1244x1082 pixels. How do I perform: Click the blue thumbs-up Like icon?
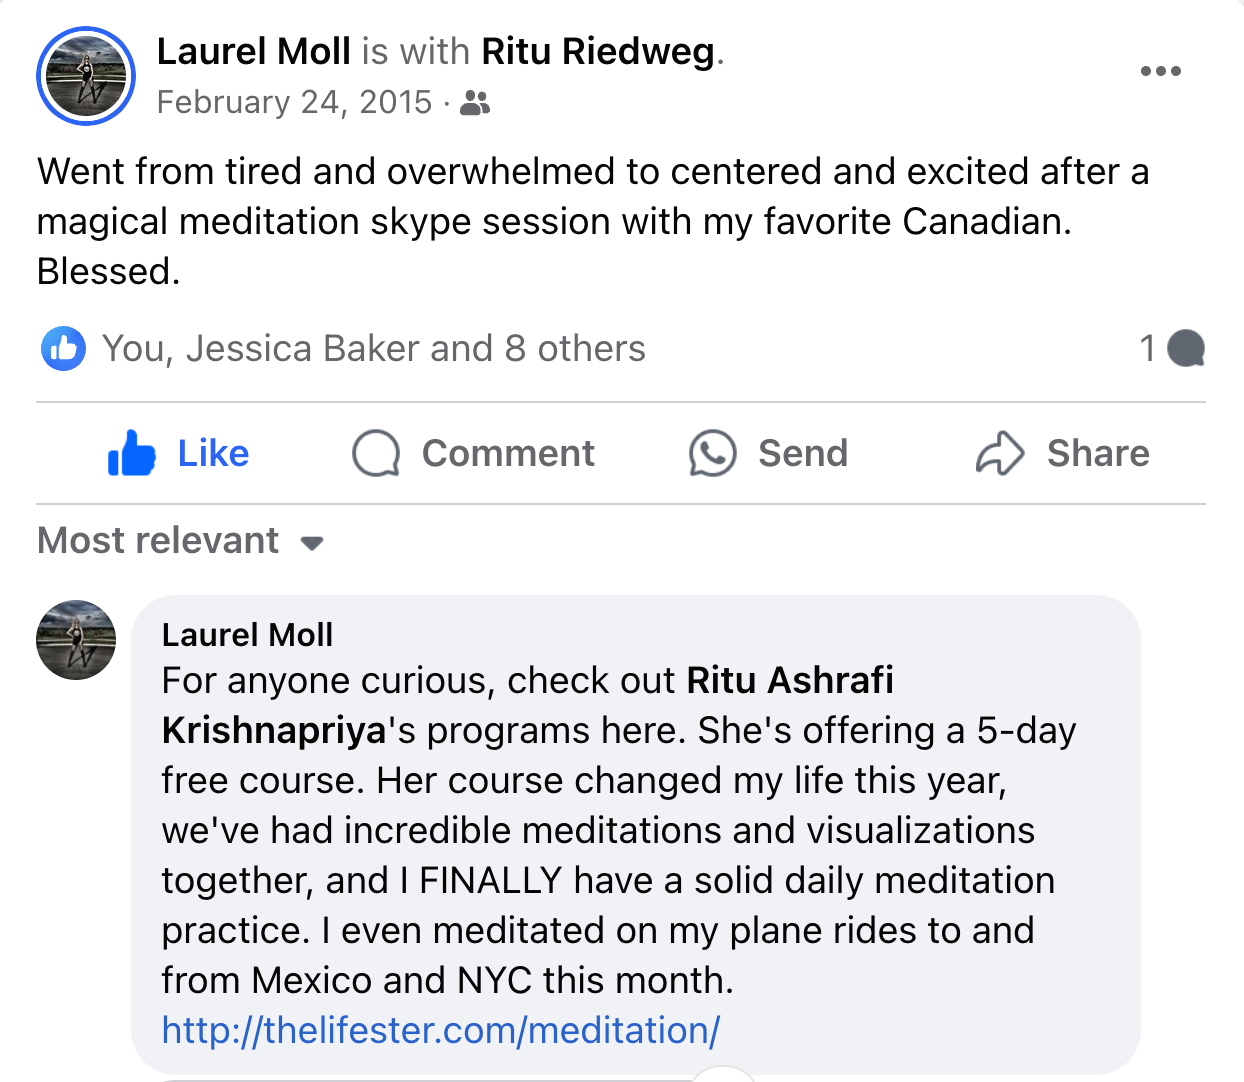tap(132, 454)
